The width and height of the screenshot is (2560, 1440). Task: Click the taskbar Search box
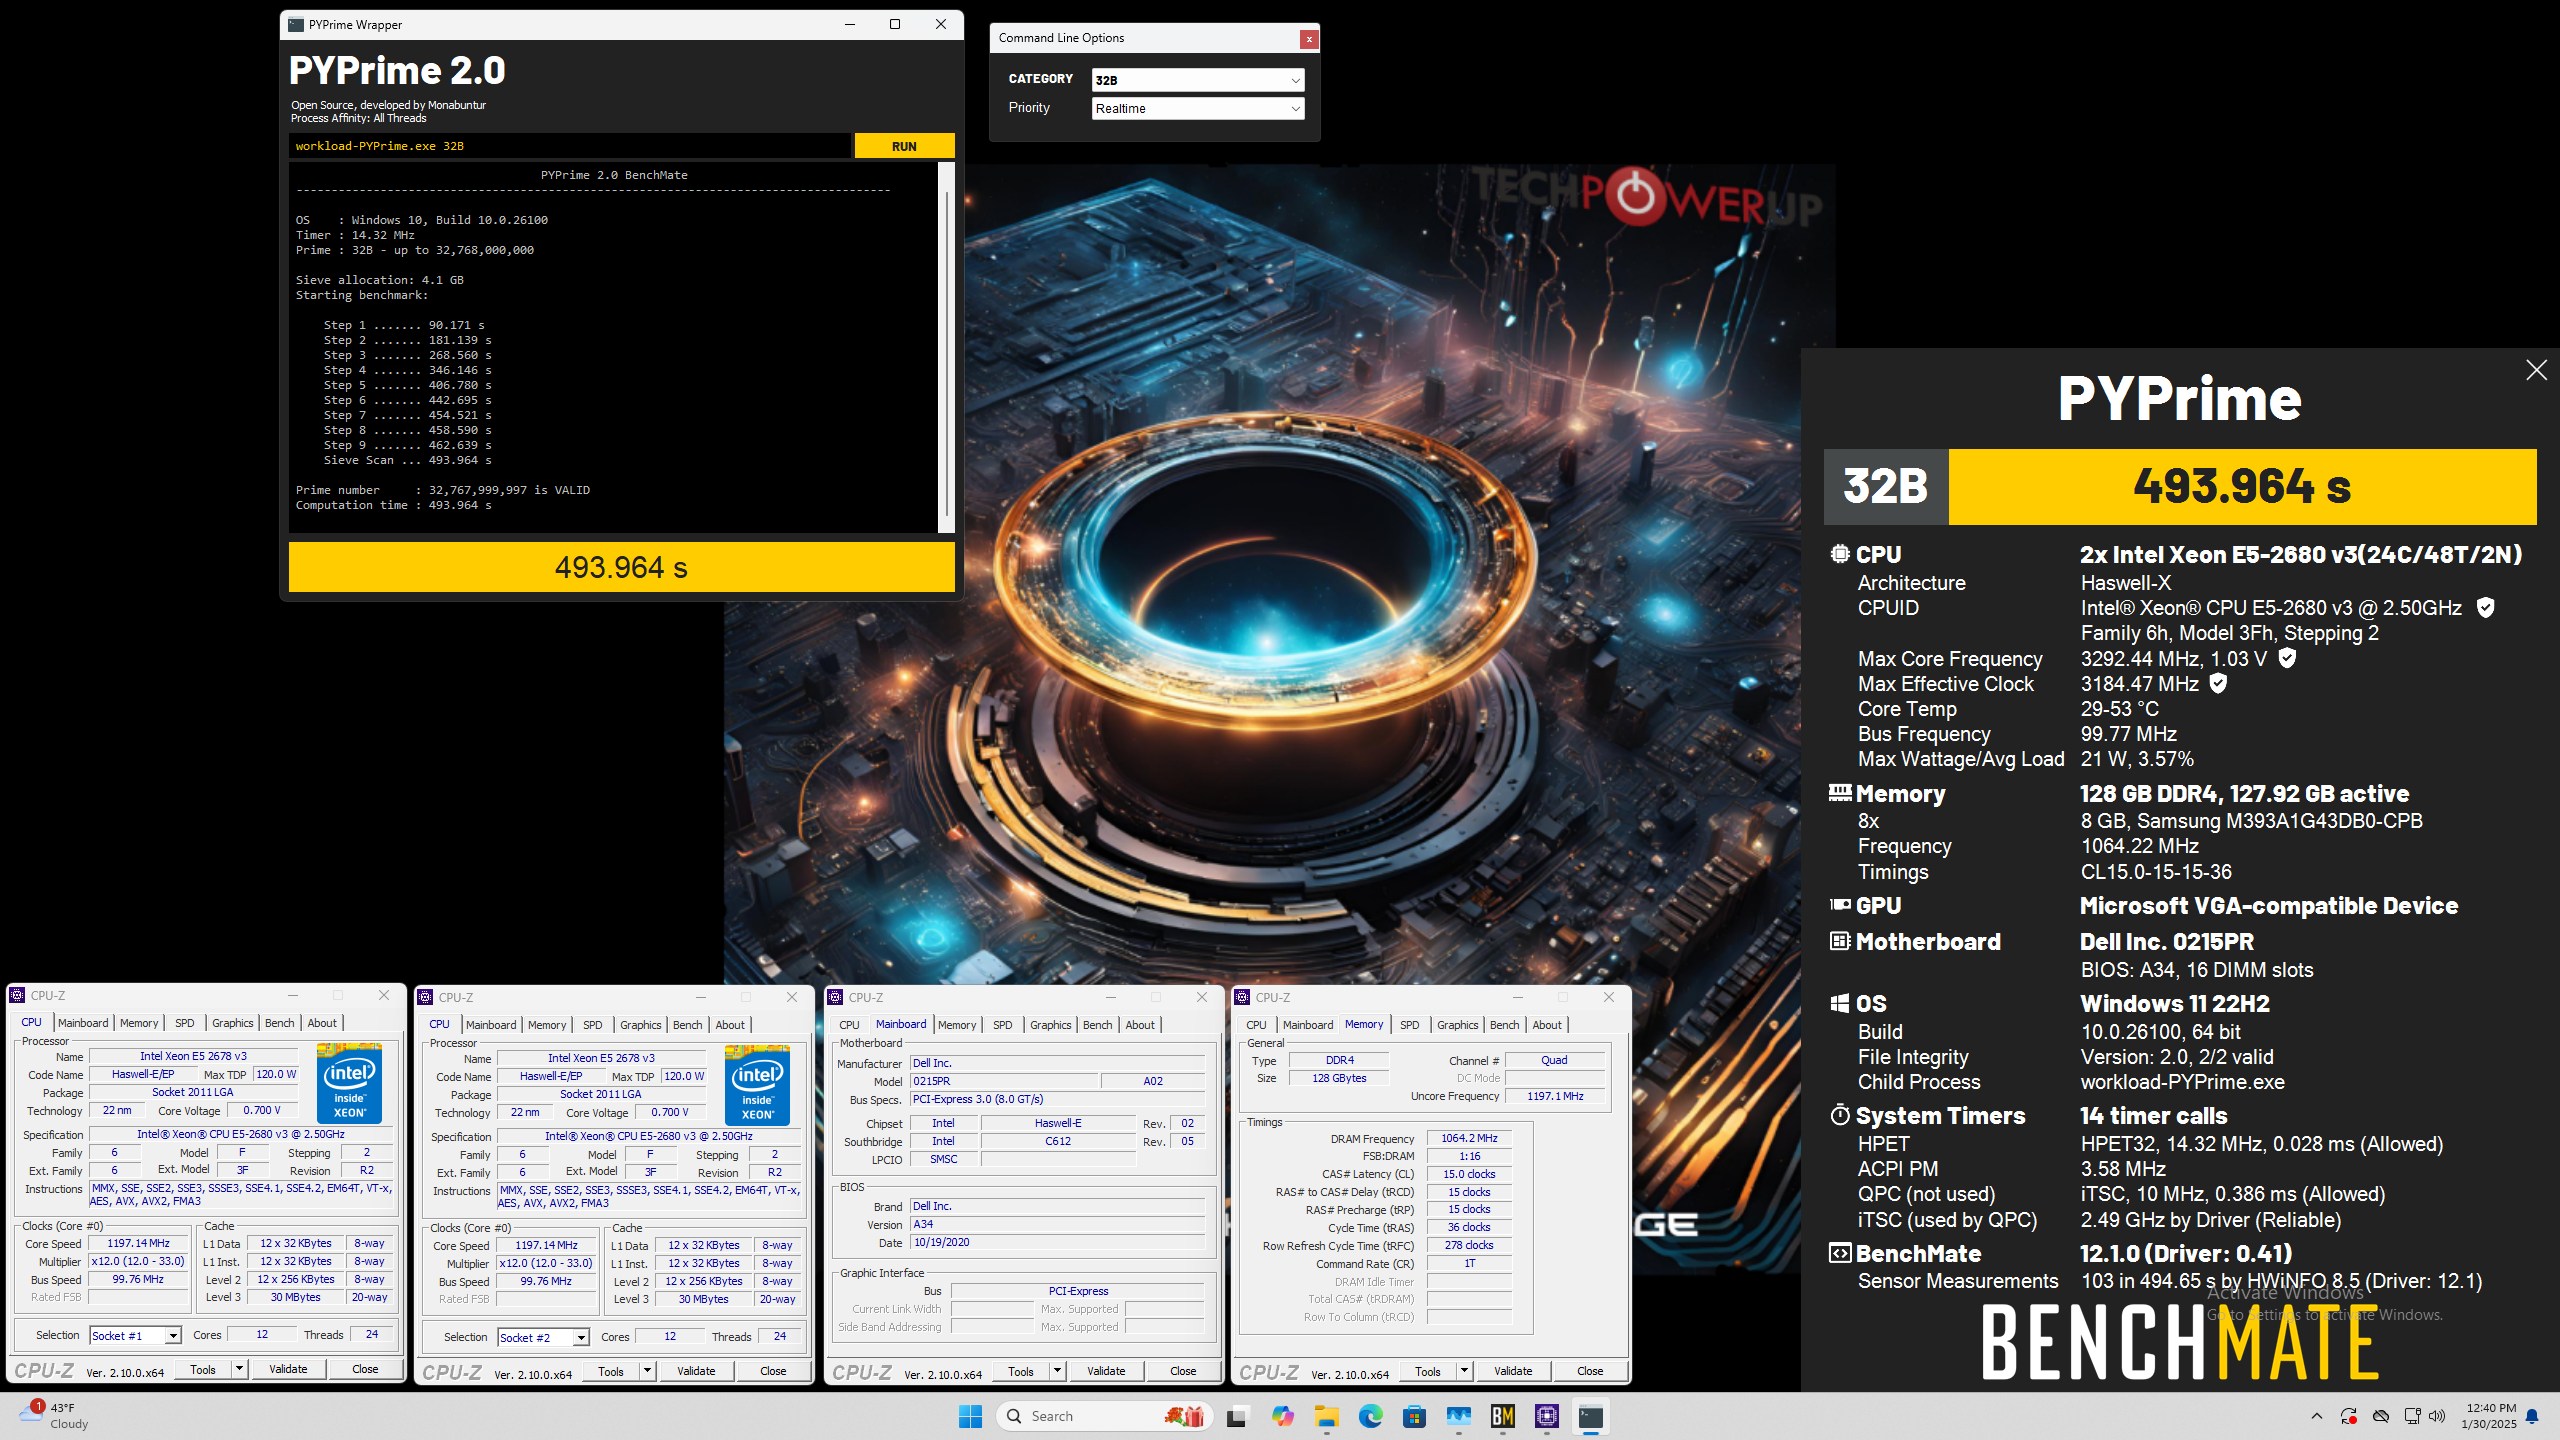(1105, 1416)
